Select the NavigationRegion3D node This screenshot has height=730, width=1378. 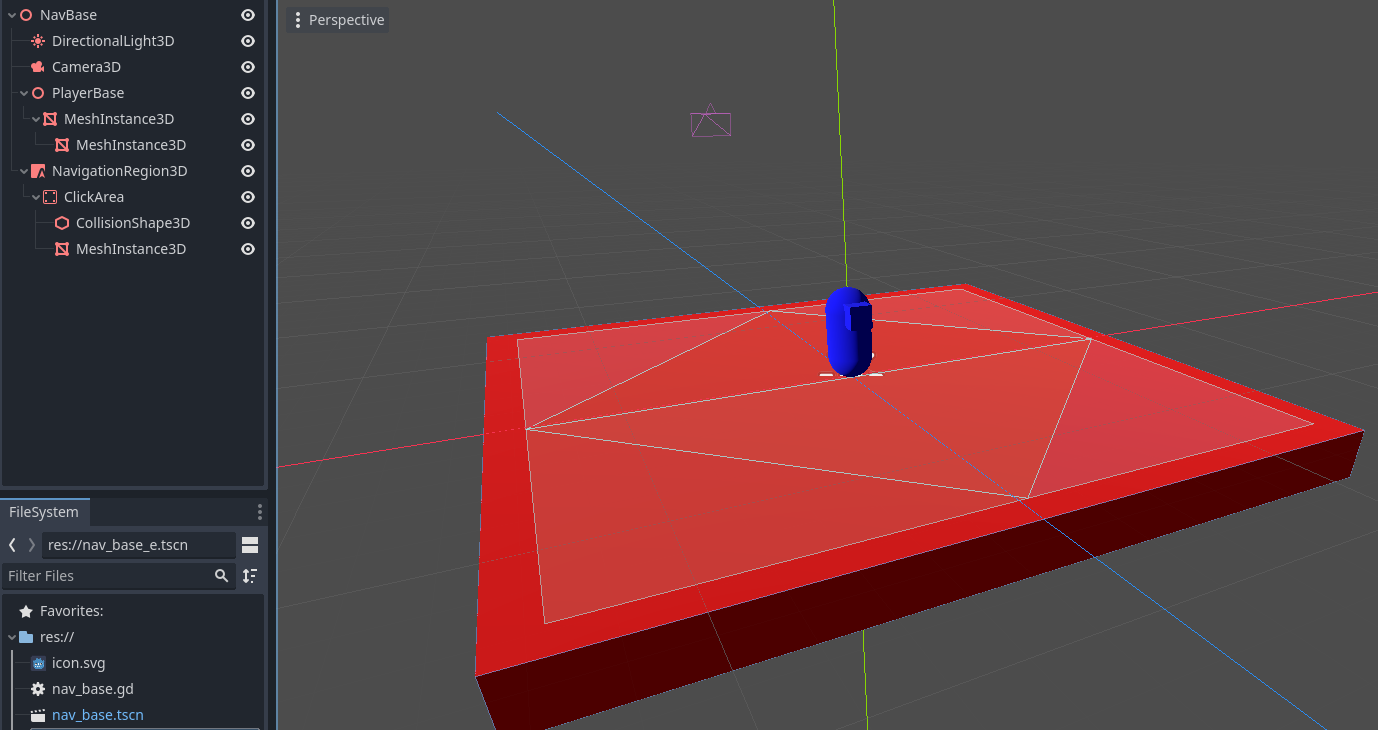(x=120, y=171)
